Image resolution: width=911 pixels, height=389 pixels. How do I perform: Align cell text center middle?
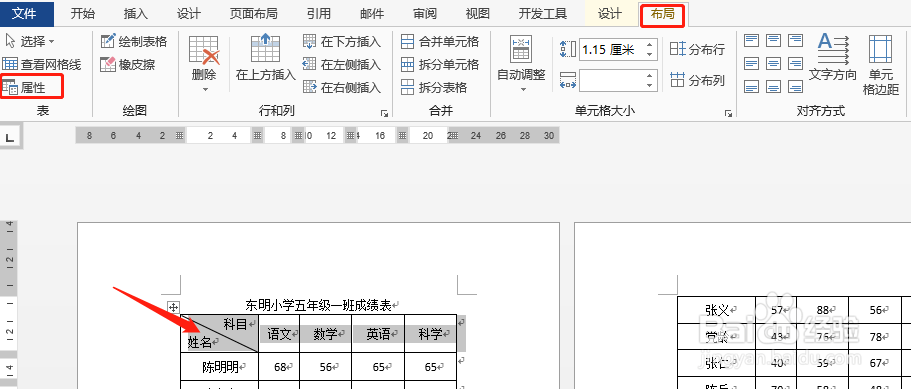(773, 63)
